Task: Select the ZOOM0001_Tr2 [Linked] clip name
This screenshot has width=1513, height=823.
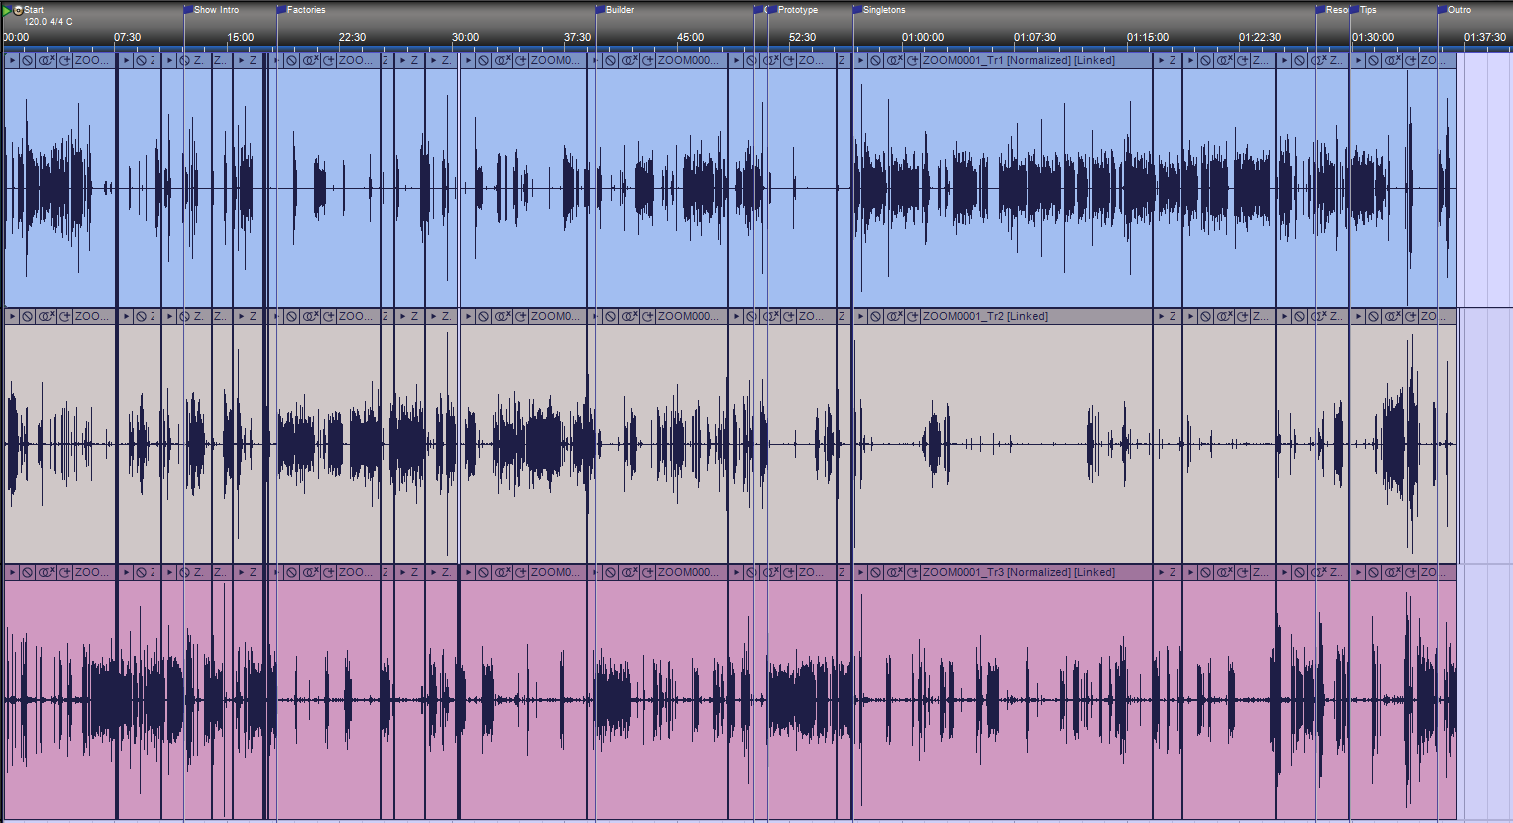Action: (x=985, y=316)
